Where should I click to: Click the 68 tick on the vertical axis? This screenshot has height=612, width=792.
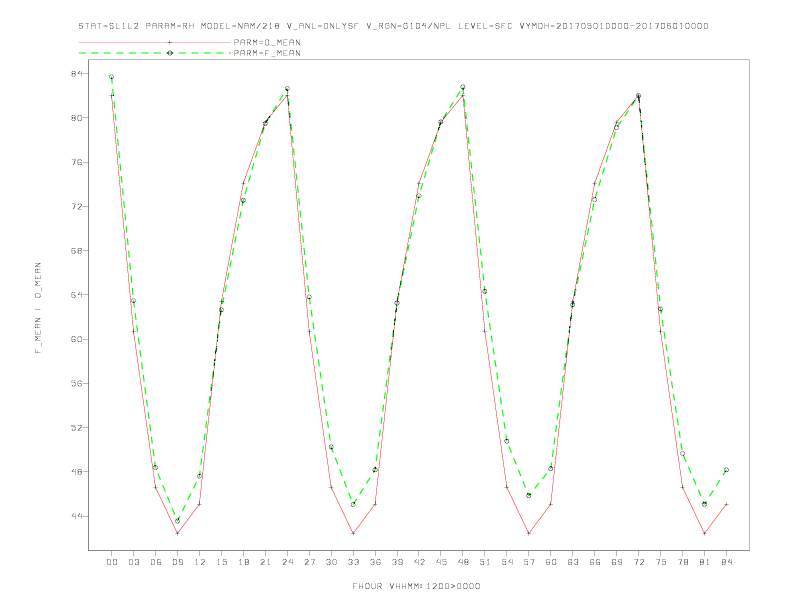[77, 250]
